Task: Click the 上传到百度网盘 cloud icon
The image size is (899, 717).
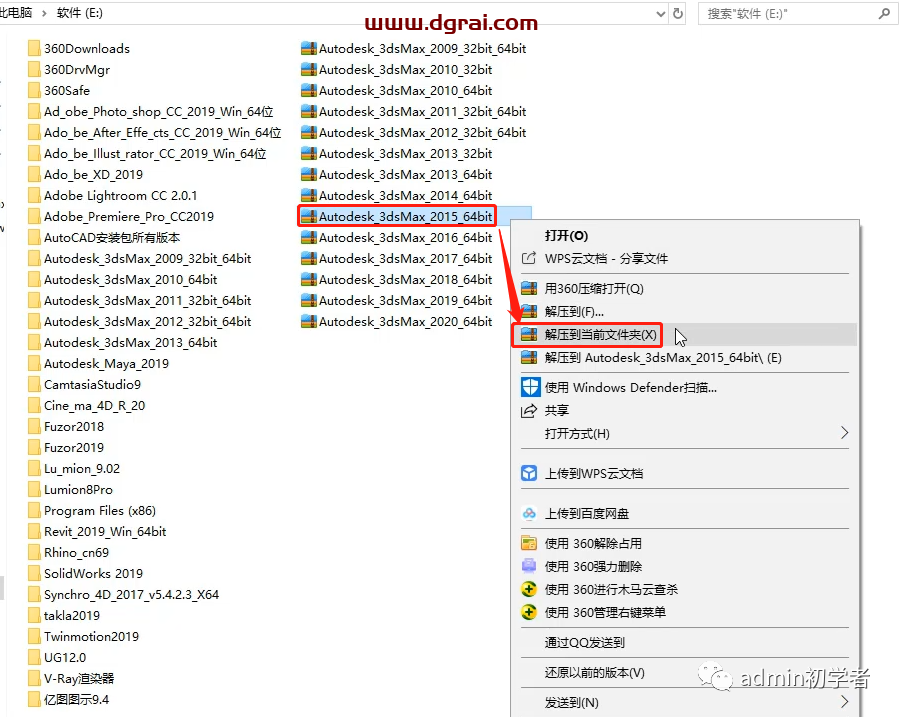Action: tap(529, 513)
